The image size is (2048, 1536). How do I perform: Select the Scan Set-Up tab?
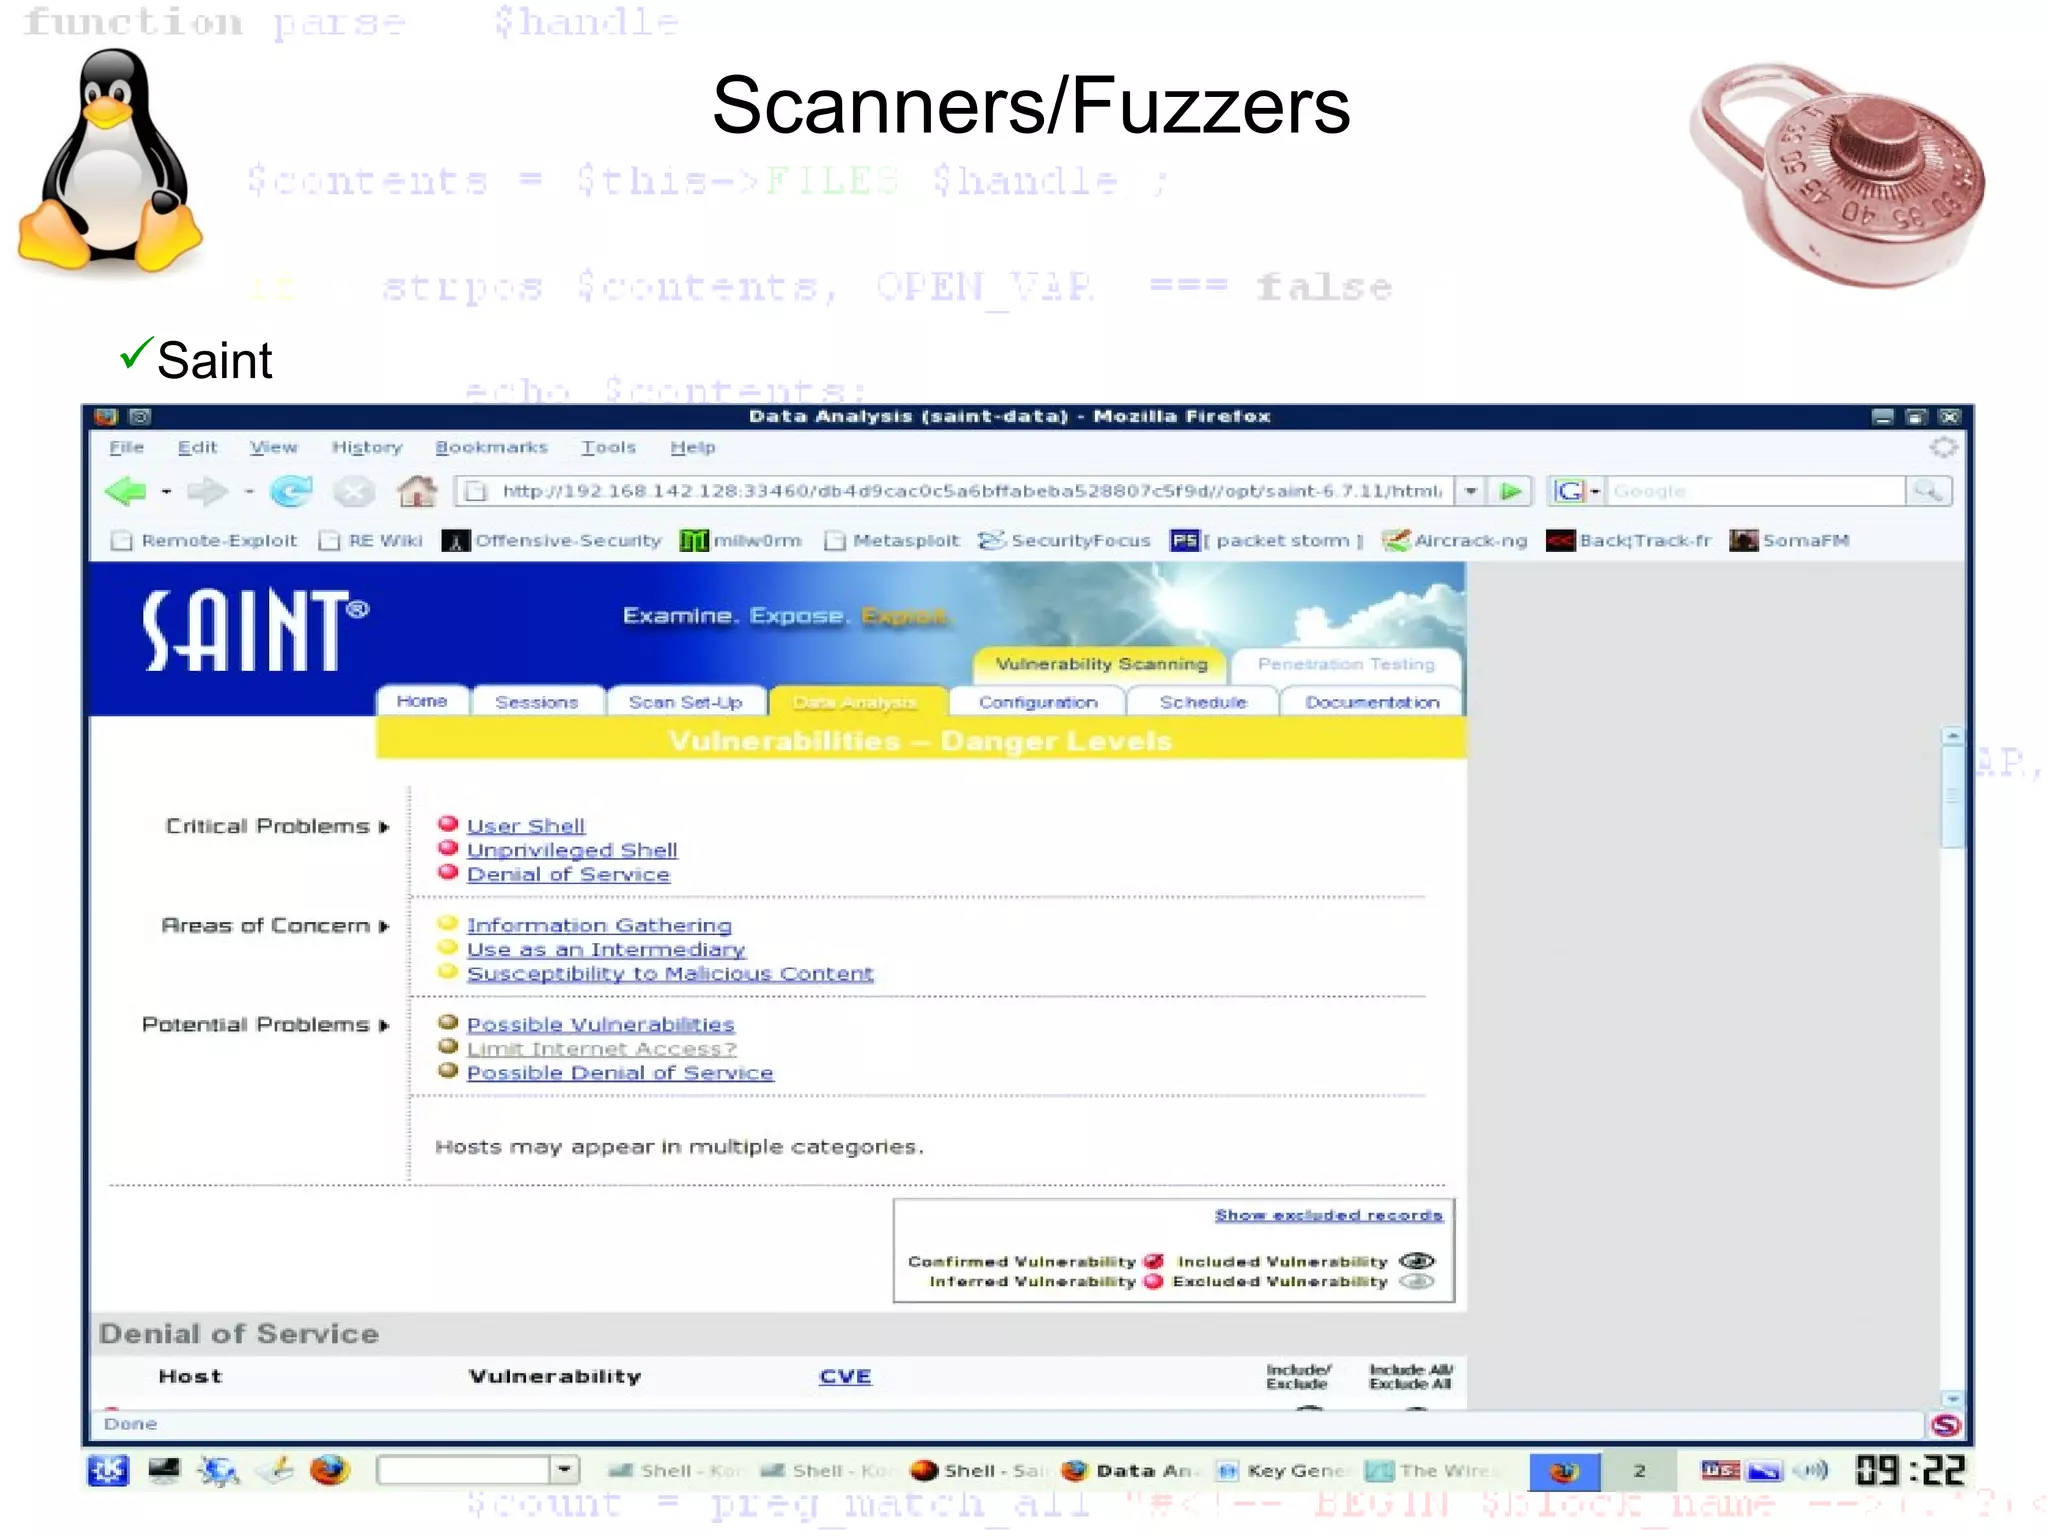pyautogui.click(x=686, y=702)
